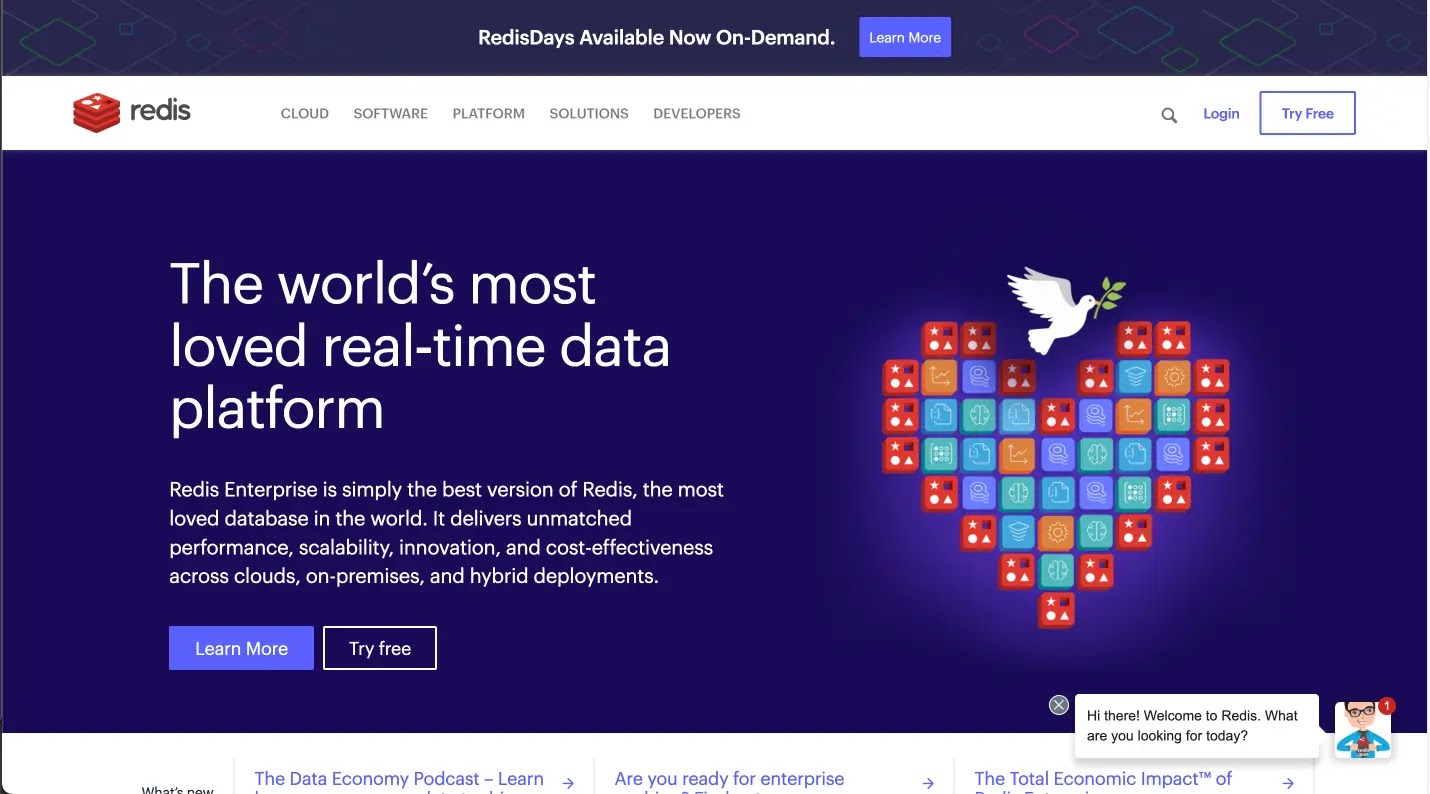The height and width of the screenshot is (794, 1430).
Task: Open The Data Economy Podcast news link
Action: pos(399,783)
